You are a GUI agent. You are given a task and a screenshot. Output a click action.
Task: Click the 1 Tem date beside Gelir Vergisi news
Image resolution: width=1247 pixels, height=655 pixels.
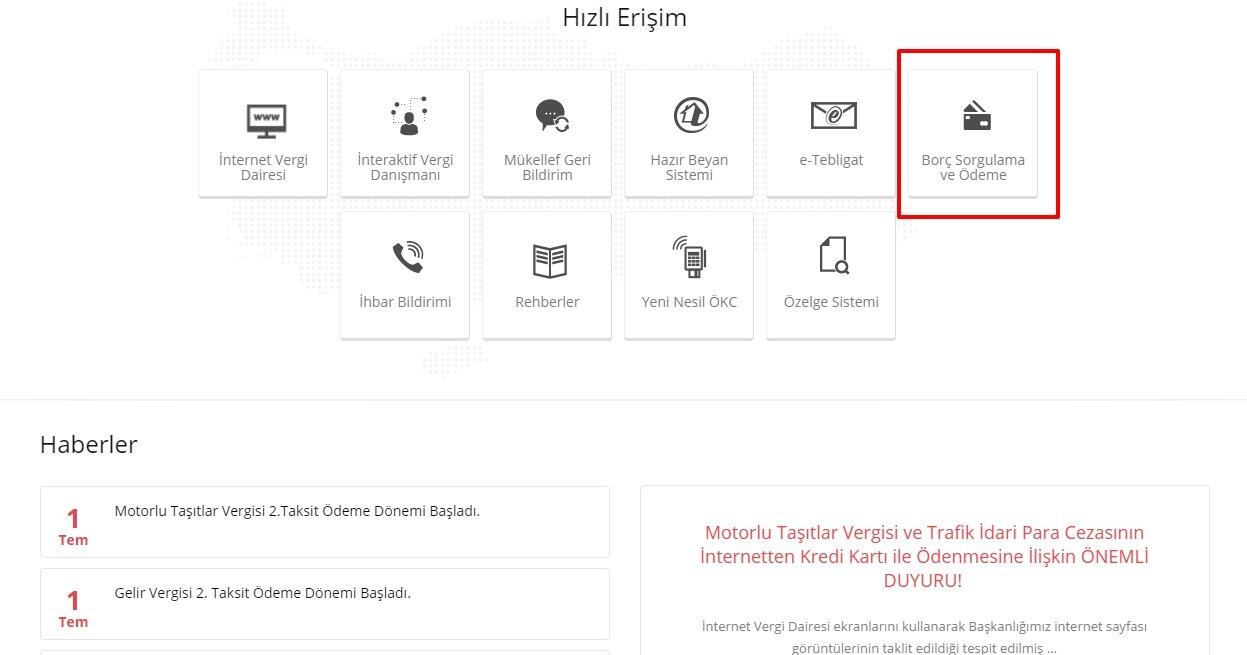point(73,607)
